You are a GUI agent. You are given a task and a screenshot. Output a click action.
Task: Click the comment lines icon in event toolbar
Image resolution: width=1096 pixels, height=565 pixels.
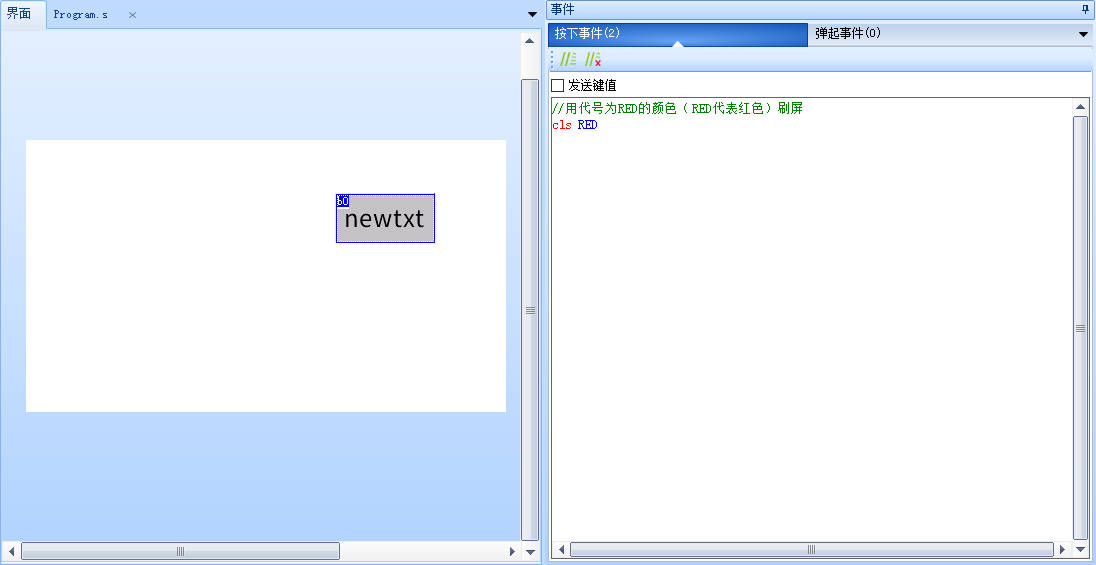pyautogui.click(x=568, y=60)
